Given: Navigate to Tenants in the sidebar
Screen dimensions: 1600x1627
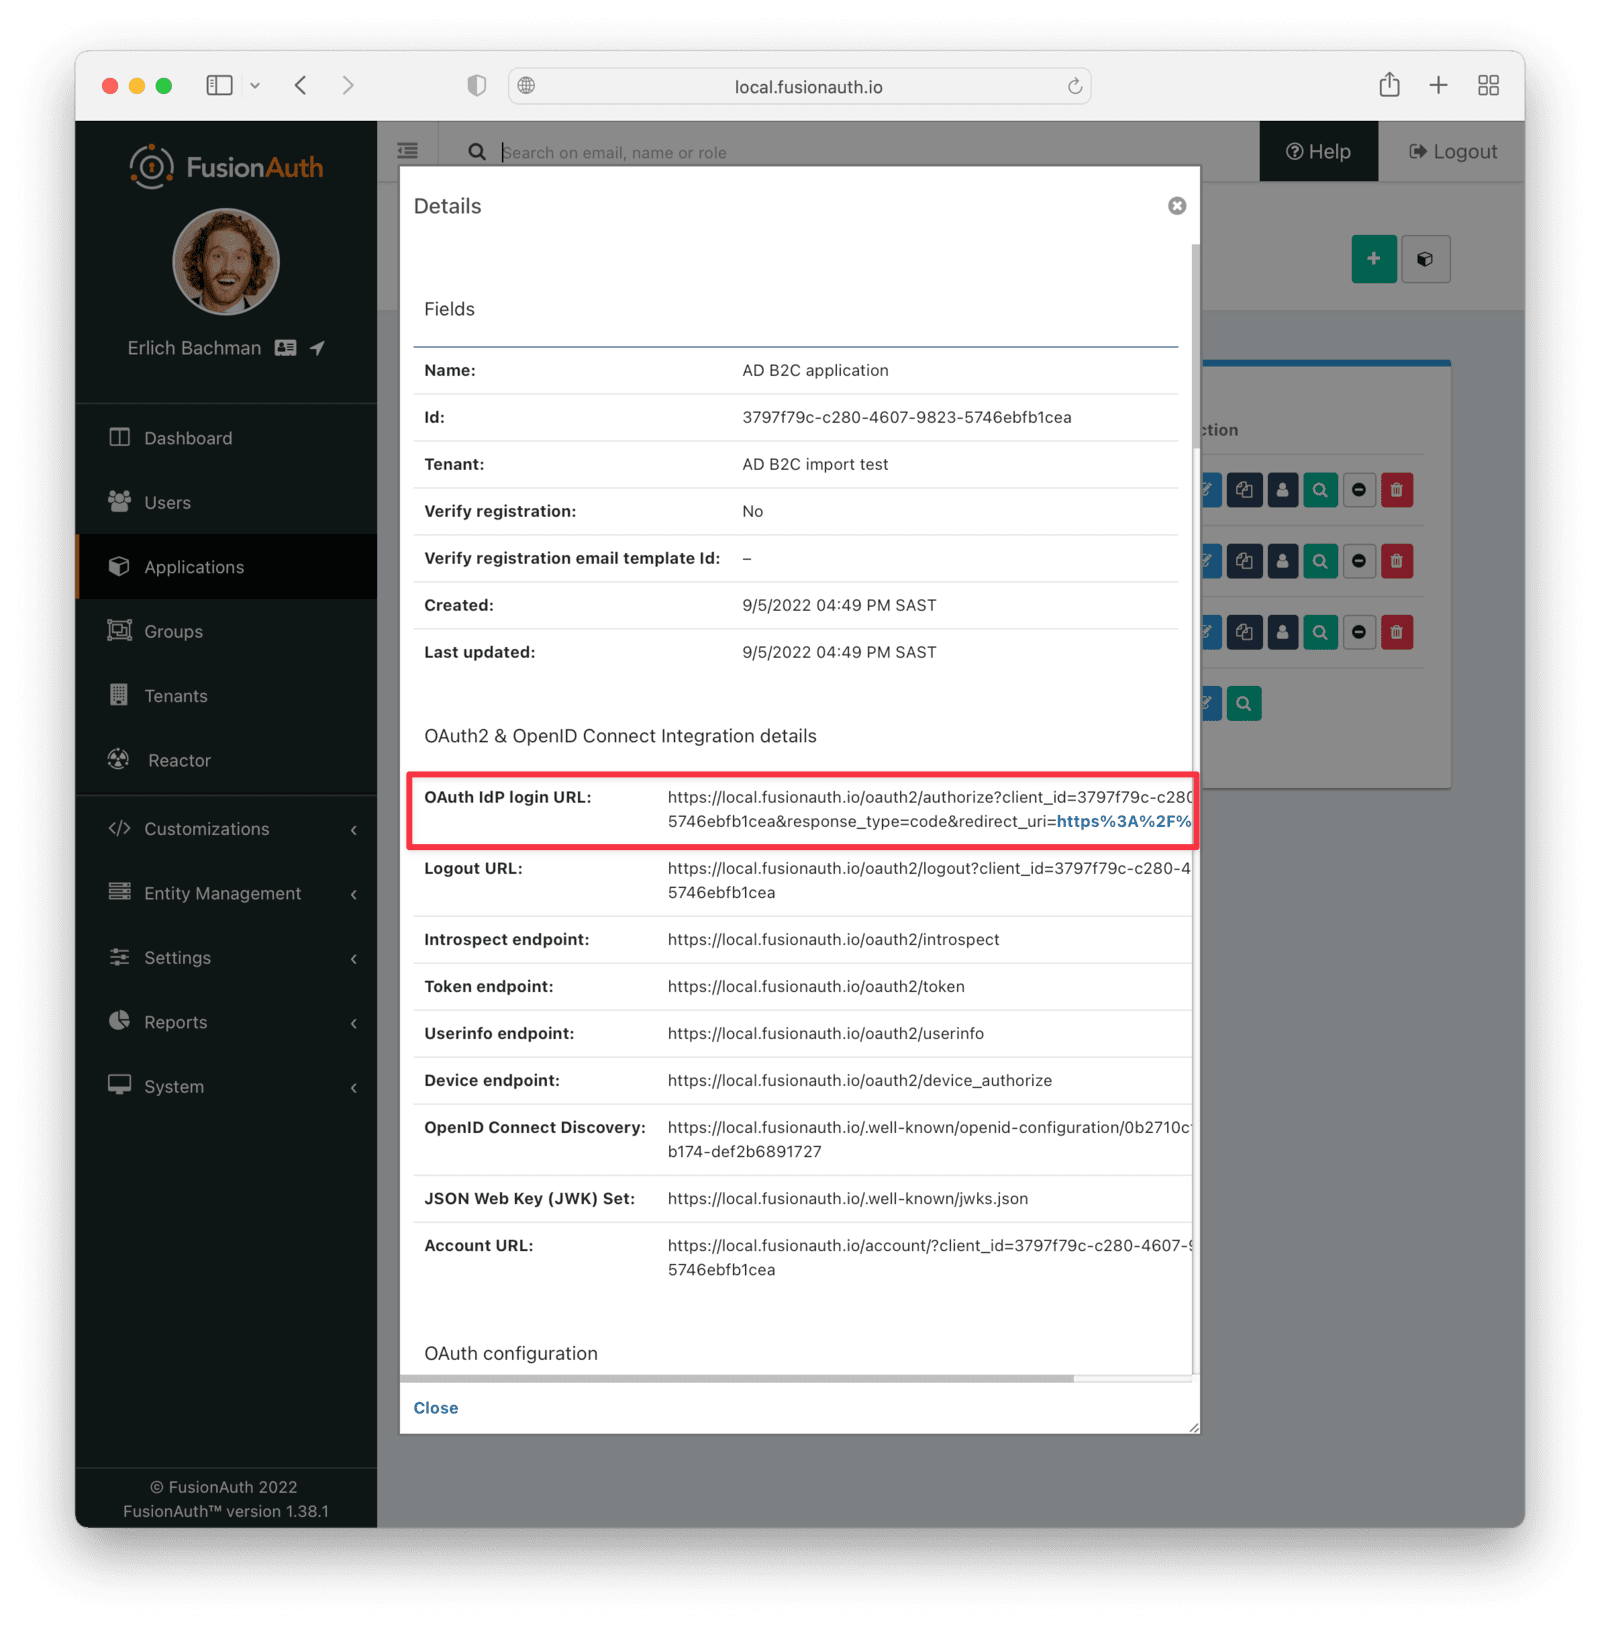Looking at the screenshot, I should pos(226,696).
